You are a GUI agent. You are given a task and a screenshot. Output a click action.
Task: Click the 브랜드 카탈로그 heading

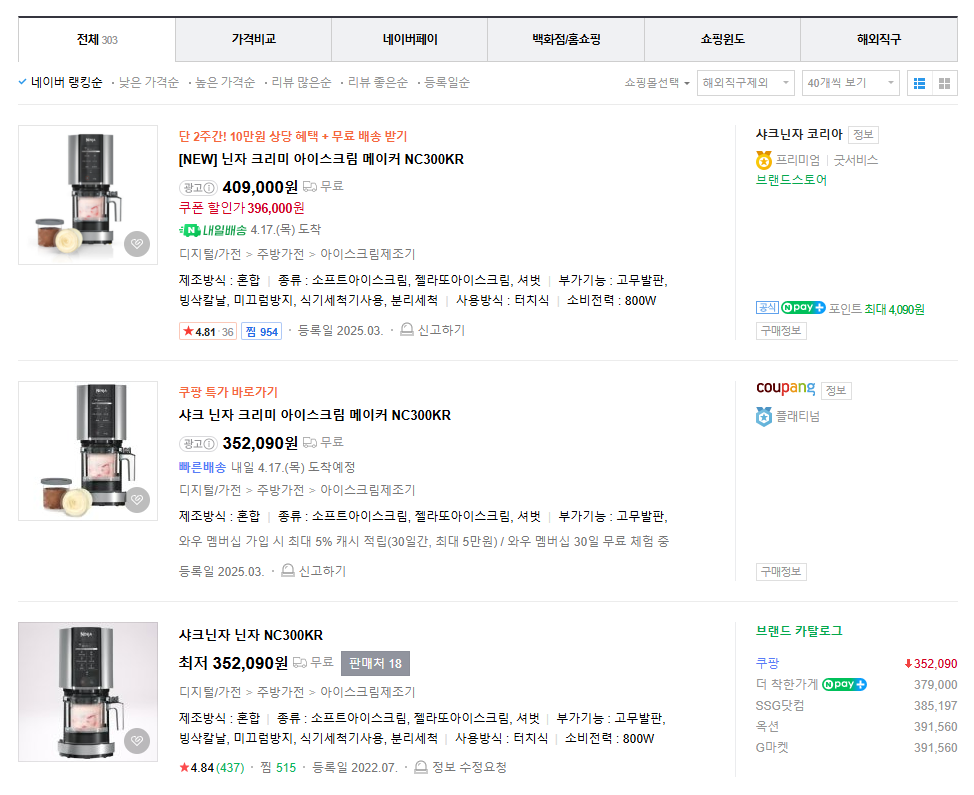(x=799, y=631)
